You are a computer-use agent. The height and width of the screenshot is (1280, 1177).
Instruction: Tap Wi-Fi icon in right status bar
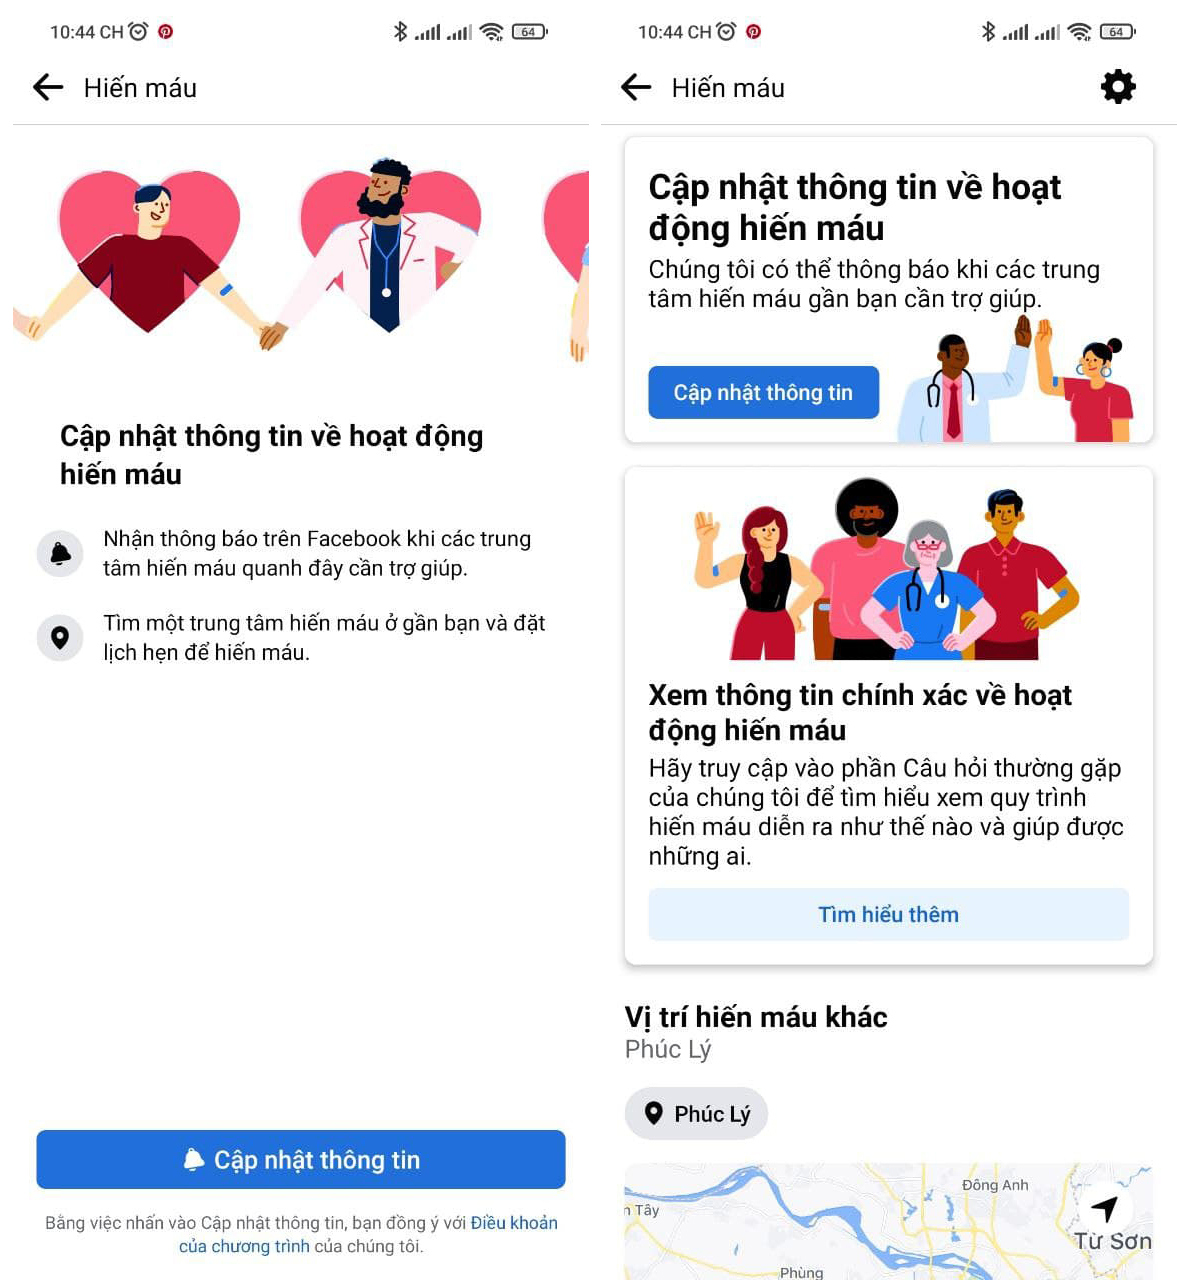[x=1079, y=32]
